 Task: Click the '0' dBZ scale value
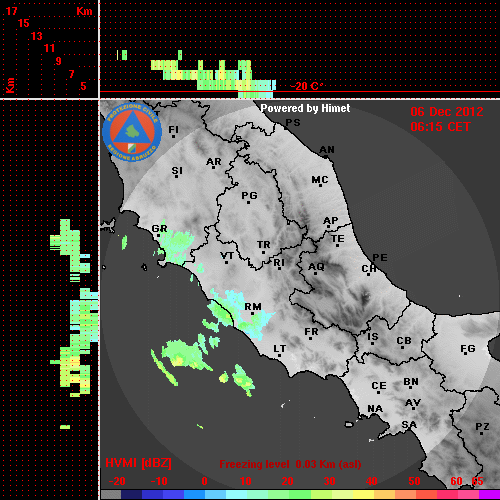[204, 481]
